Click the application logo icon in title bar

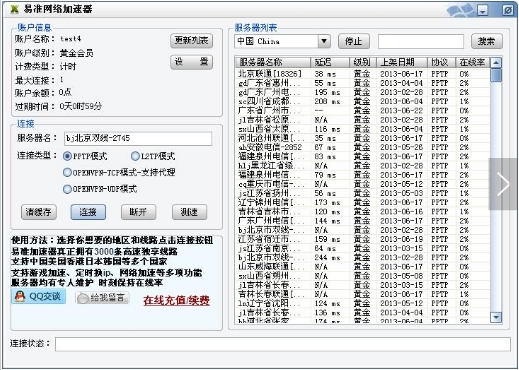click(x=14, y=9)
